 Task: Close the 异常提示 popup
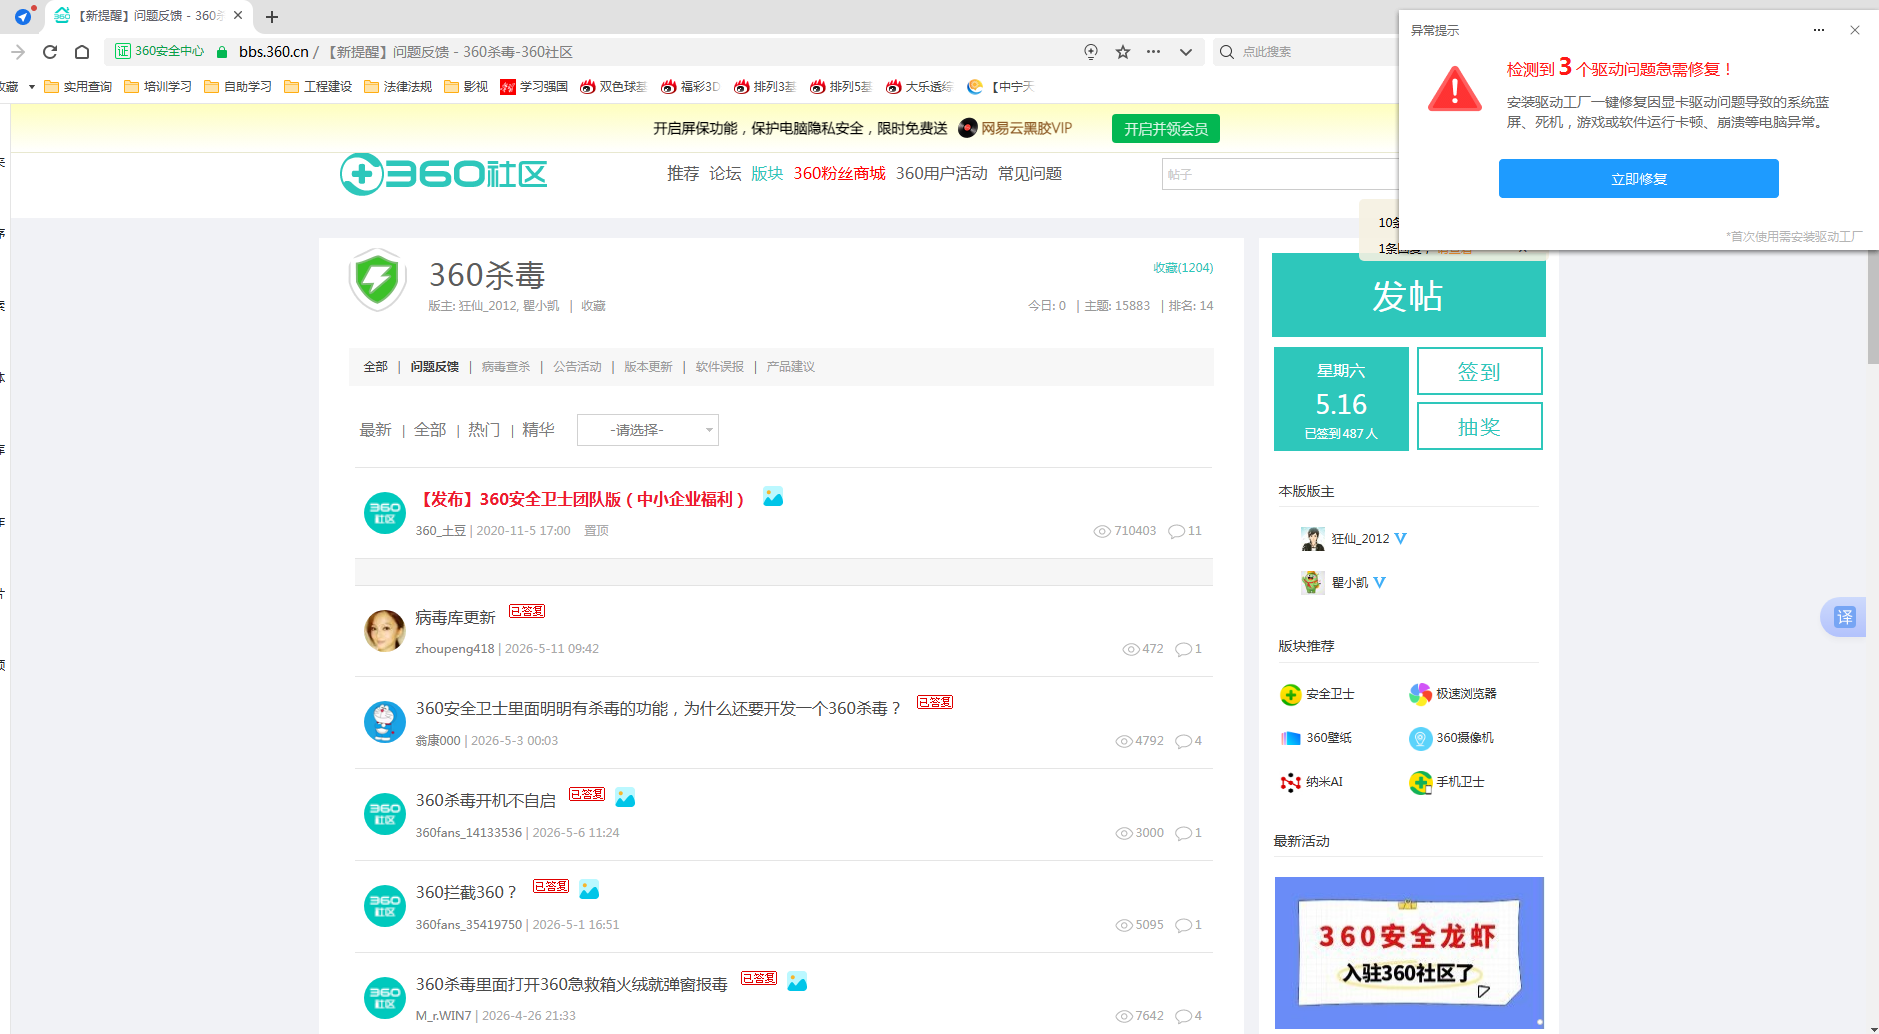(1855, 30)
